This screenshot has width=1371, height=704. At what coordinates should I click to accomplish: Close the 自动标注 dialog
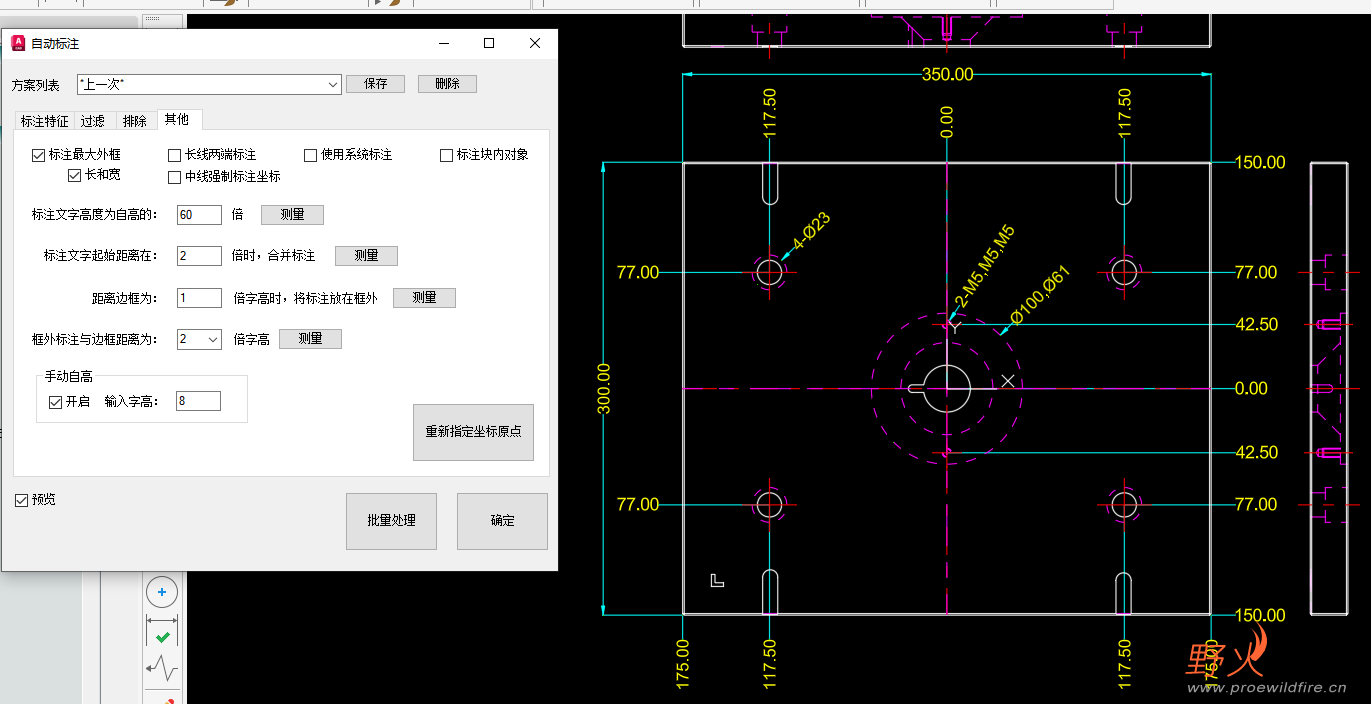click(535, 43)
